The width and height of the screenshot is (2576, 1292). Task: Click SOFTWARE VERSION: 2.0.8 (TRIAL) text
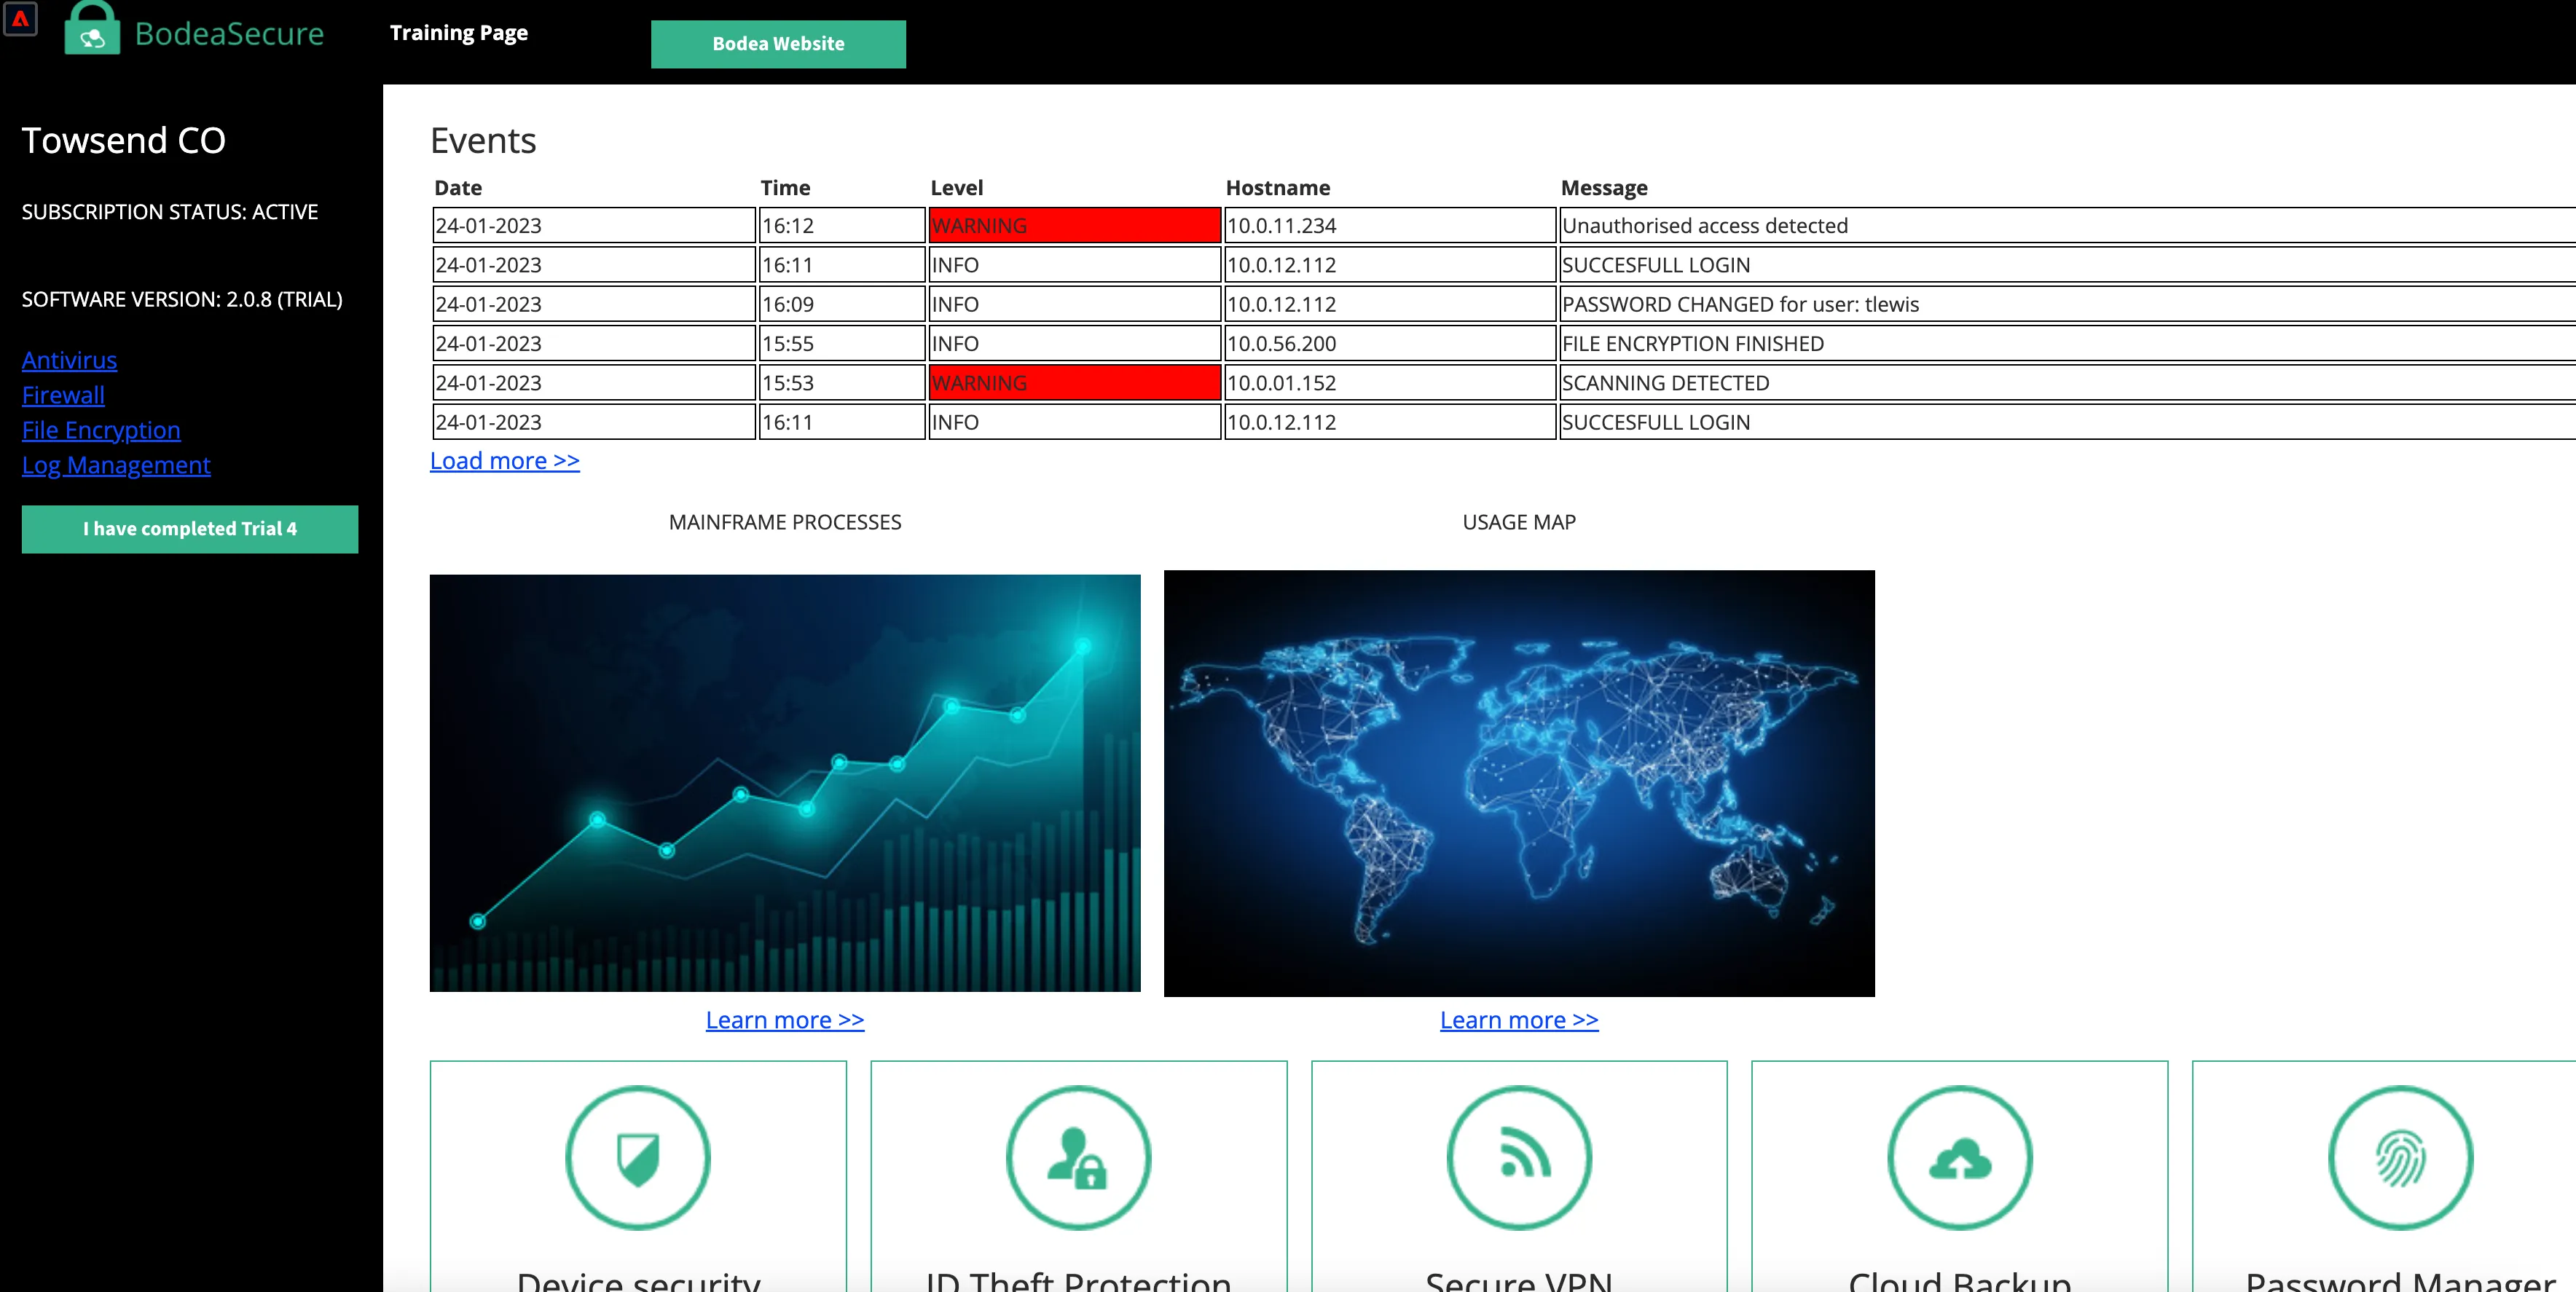182,300
